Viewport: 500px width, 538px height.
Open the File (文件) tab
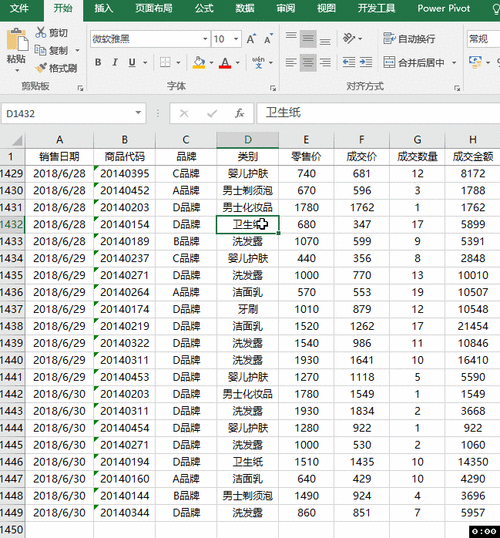click(x=19, y=8)
